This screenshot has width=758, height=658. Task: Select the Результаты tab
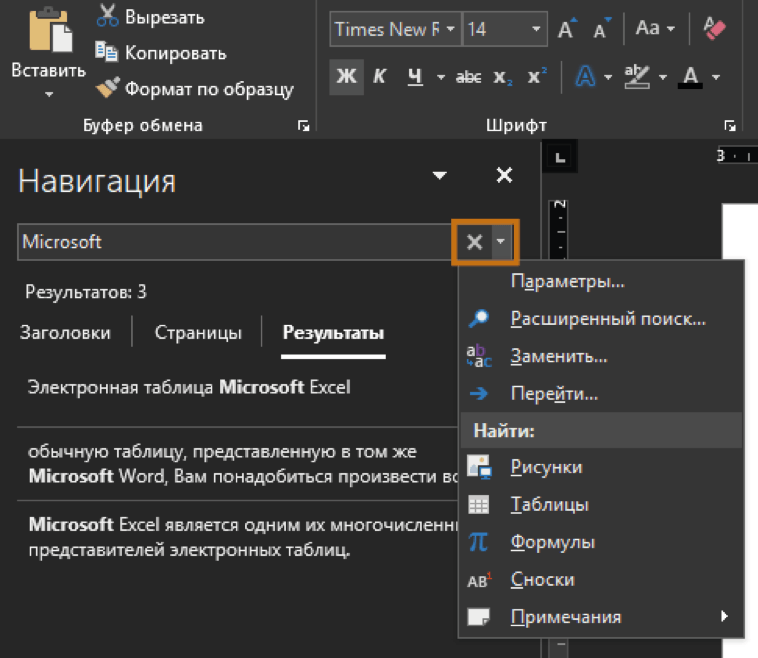[x=333, y=333]
